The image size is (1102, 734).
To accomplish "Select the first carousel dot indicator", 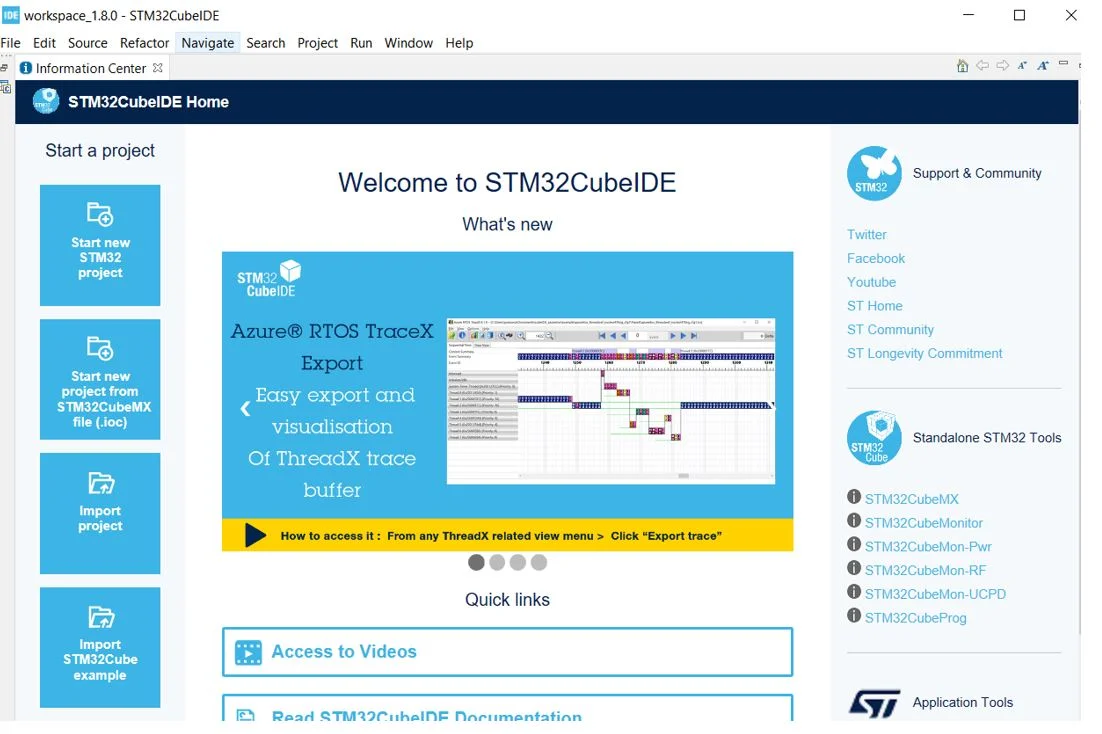I will [476, 563].
